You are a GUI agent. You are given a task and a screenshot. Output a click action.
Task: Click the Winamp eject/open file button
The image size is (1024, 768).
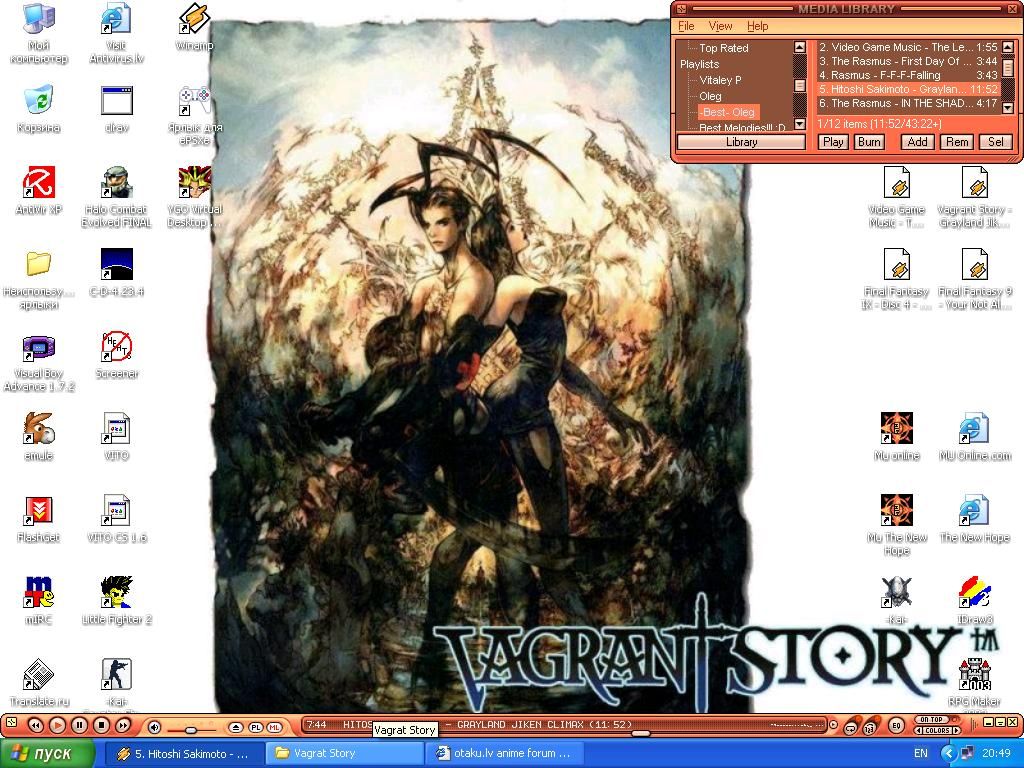[x=236, y=728]
